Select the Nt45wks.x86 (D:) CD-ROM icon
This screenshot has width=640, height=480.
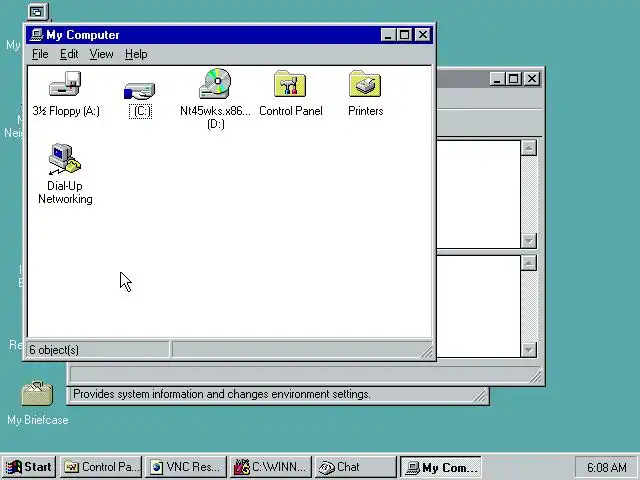coord(215,84)
